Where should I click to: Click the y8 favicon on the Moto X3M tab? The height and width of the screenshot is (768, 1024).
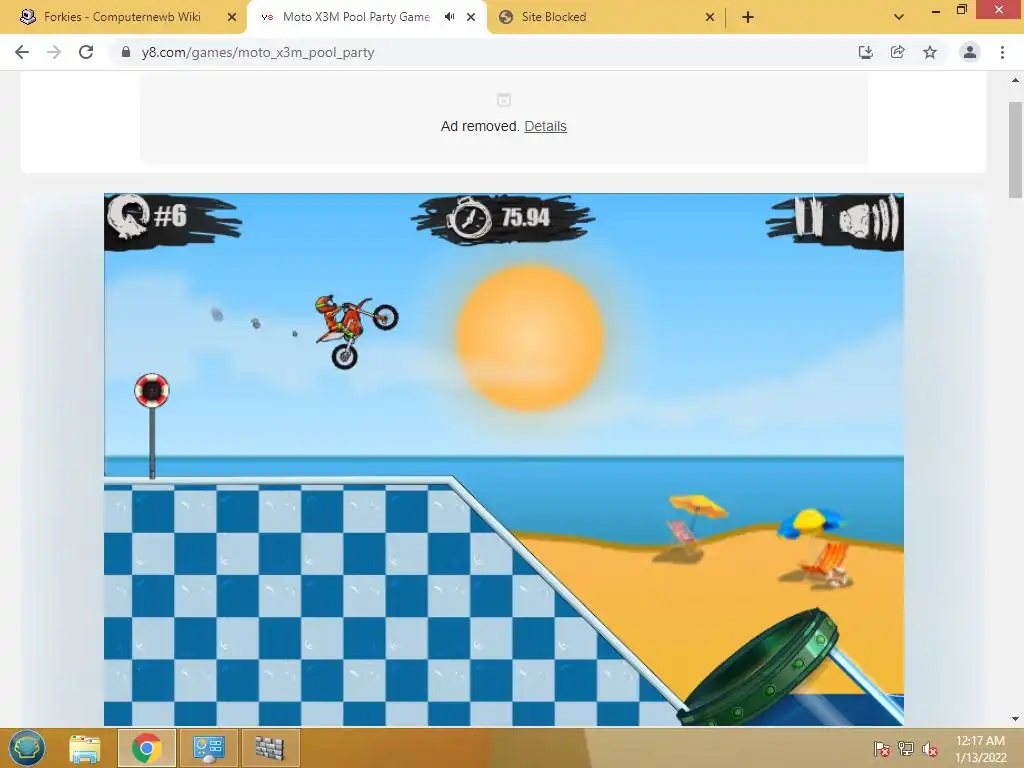pyautogui.click(x=266, y=17)
